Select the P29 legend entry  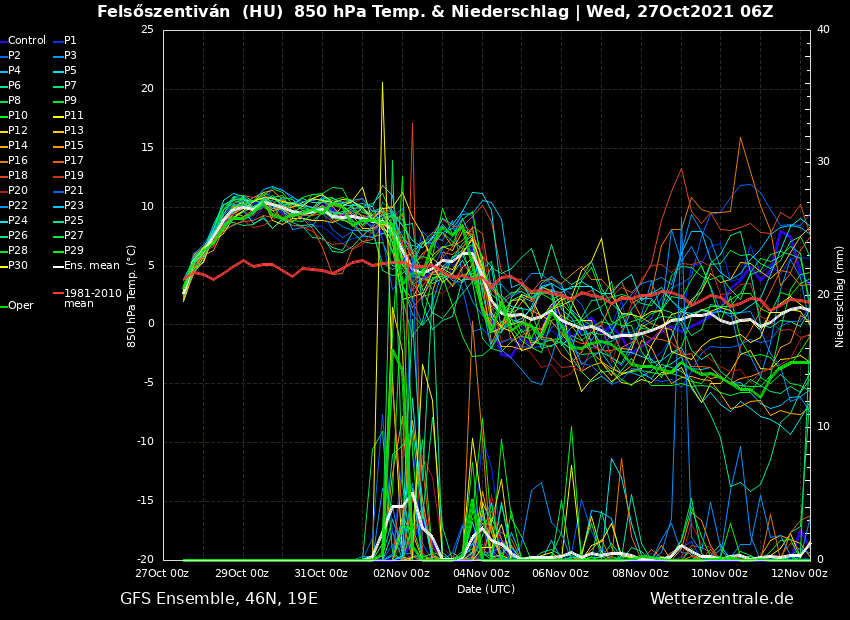[x=74, y=251]
